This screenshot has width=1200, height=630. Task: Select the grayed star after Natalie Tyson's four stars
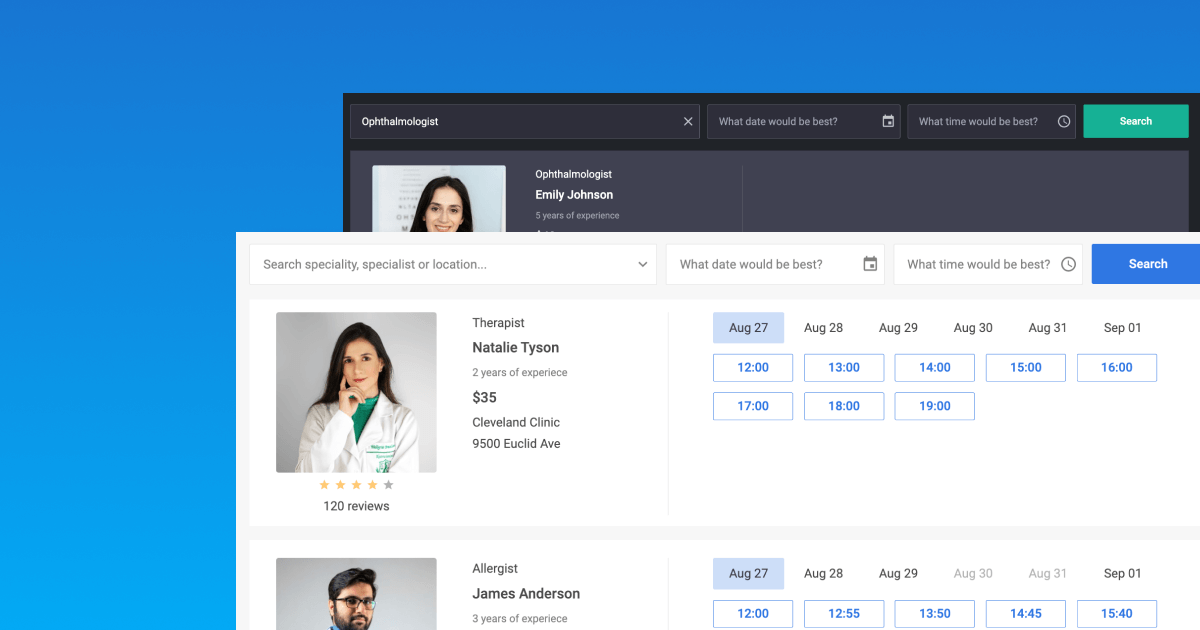click(388, 484)
